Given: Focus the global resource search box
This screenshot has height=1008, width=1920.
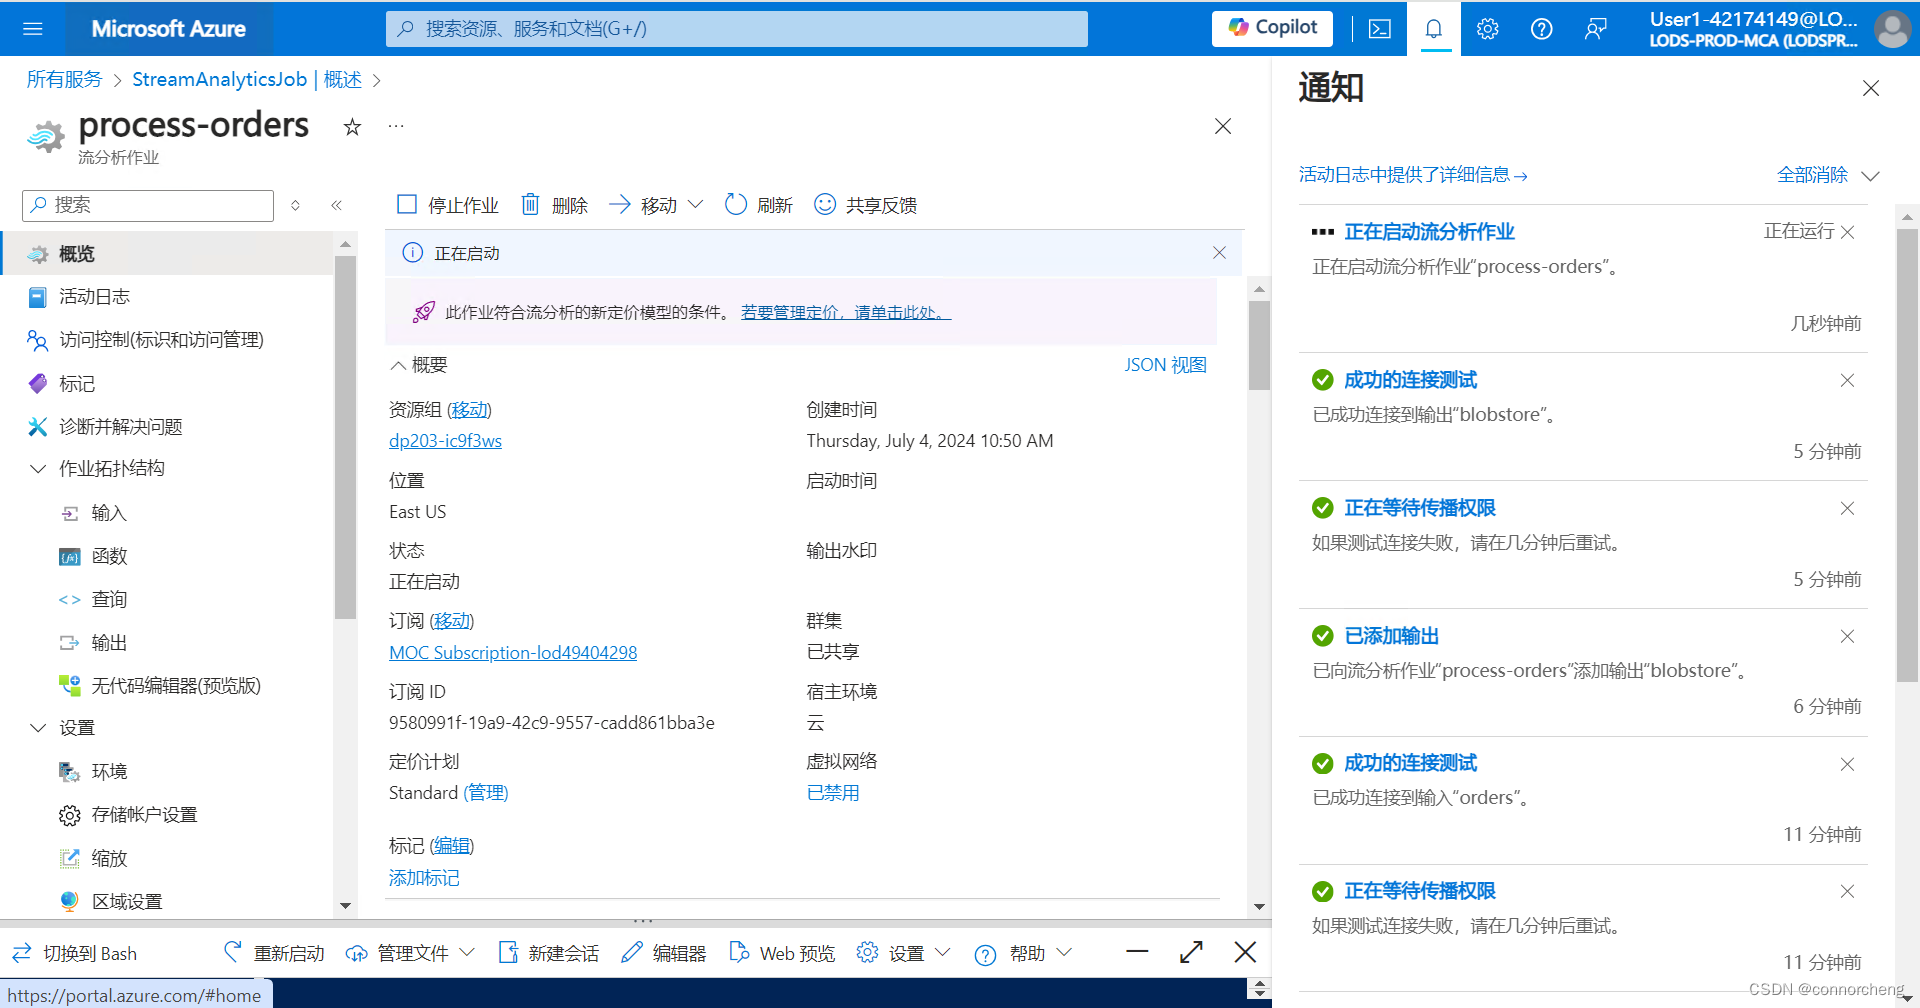Looking at the screenshot, I should [x=737, y=28].
